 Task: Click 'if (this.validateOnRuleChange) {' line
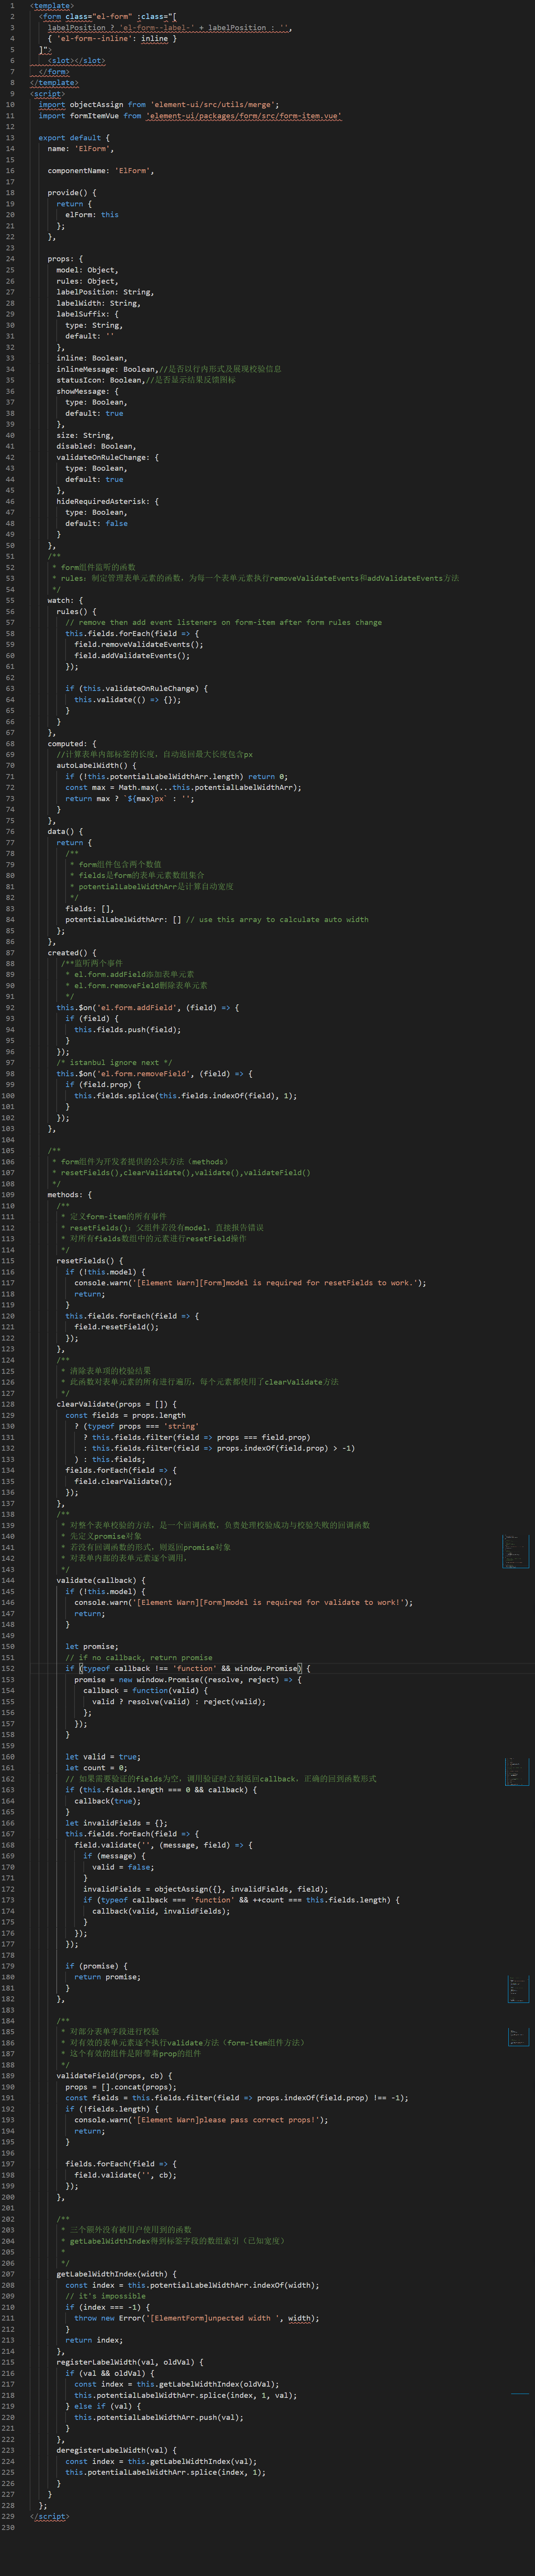137,689
